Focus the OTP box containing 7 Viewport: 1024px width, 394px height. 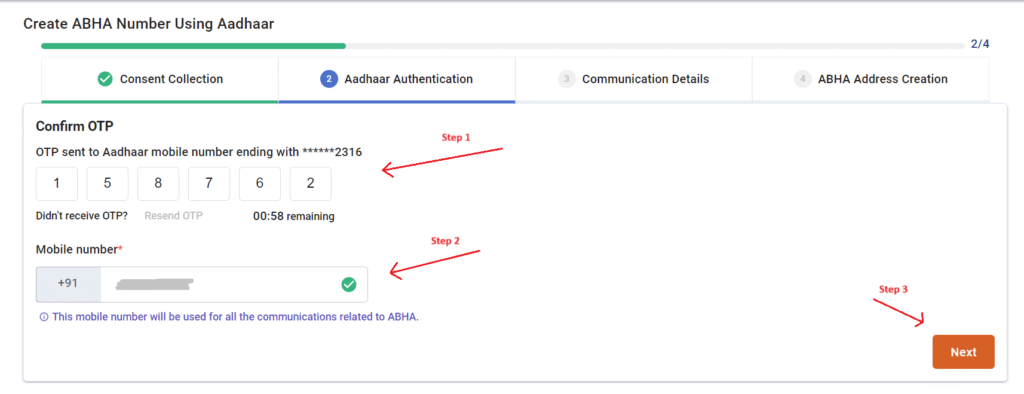209,184
